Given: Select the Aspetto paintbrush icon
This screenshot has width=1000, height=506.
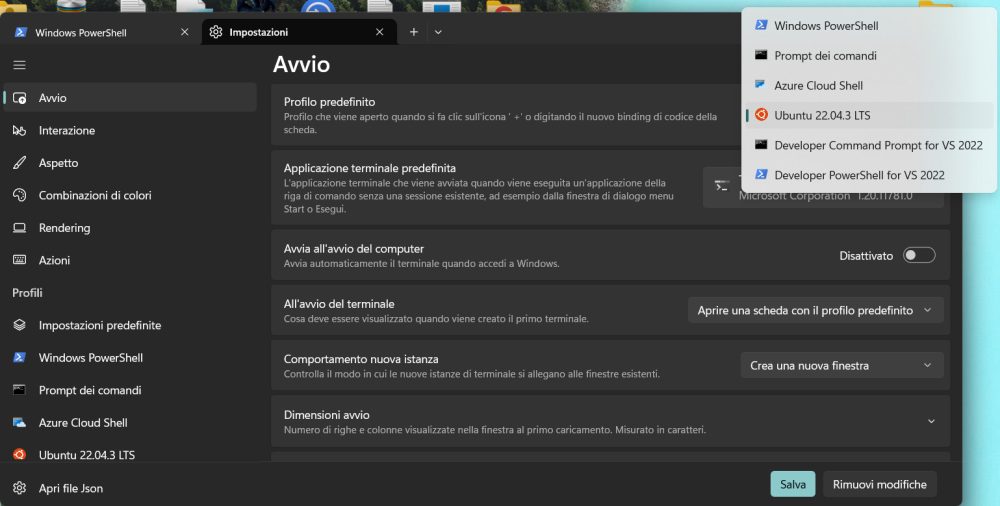Looking at the screenshot, I should (19, 163).
